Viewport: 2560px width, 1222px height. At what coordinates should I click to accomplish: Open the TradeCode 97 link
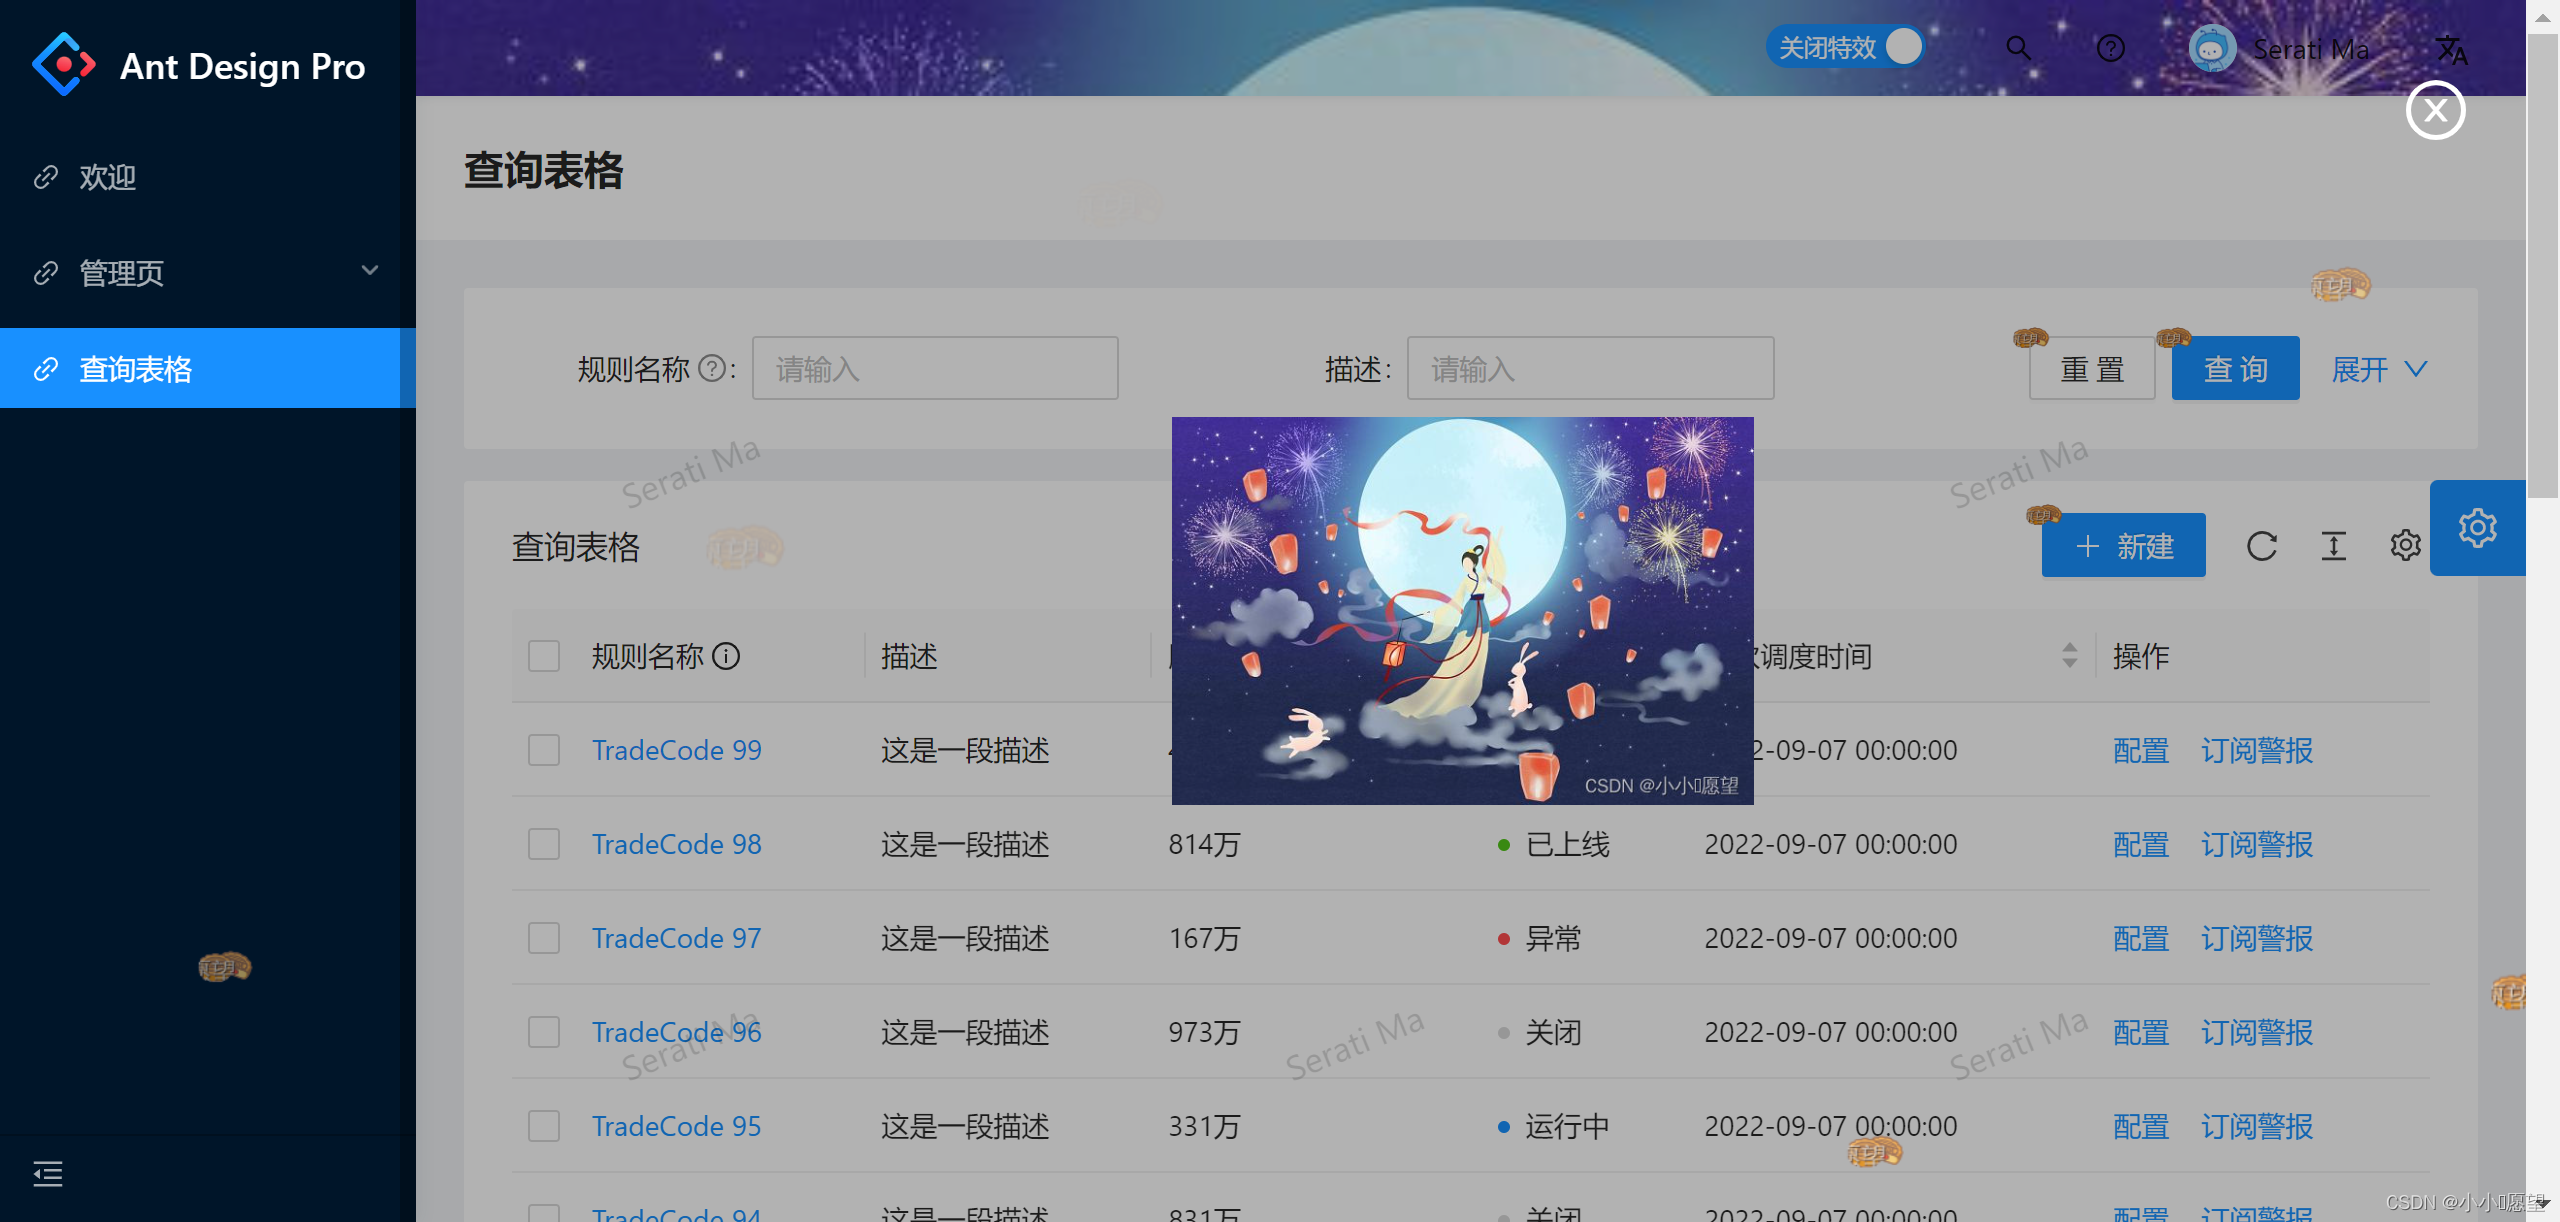(x=676, y=938)
